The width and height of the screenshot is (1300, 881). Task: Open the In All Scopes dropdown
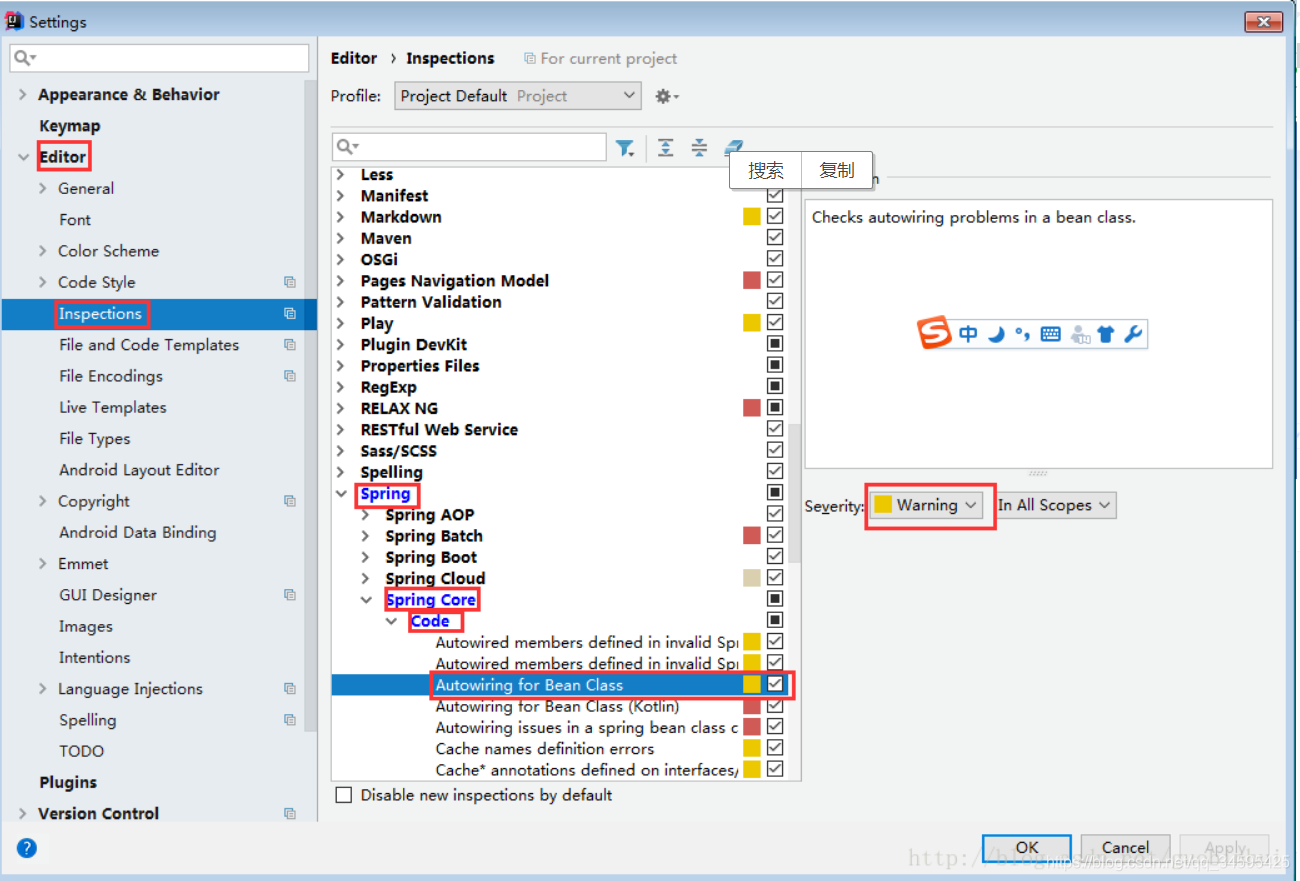(1055, 506)
